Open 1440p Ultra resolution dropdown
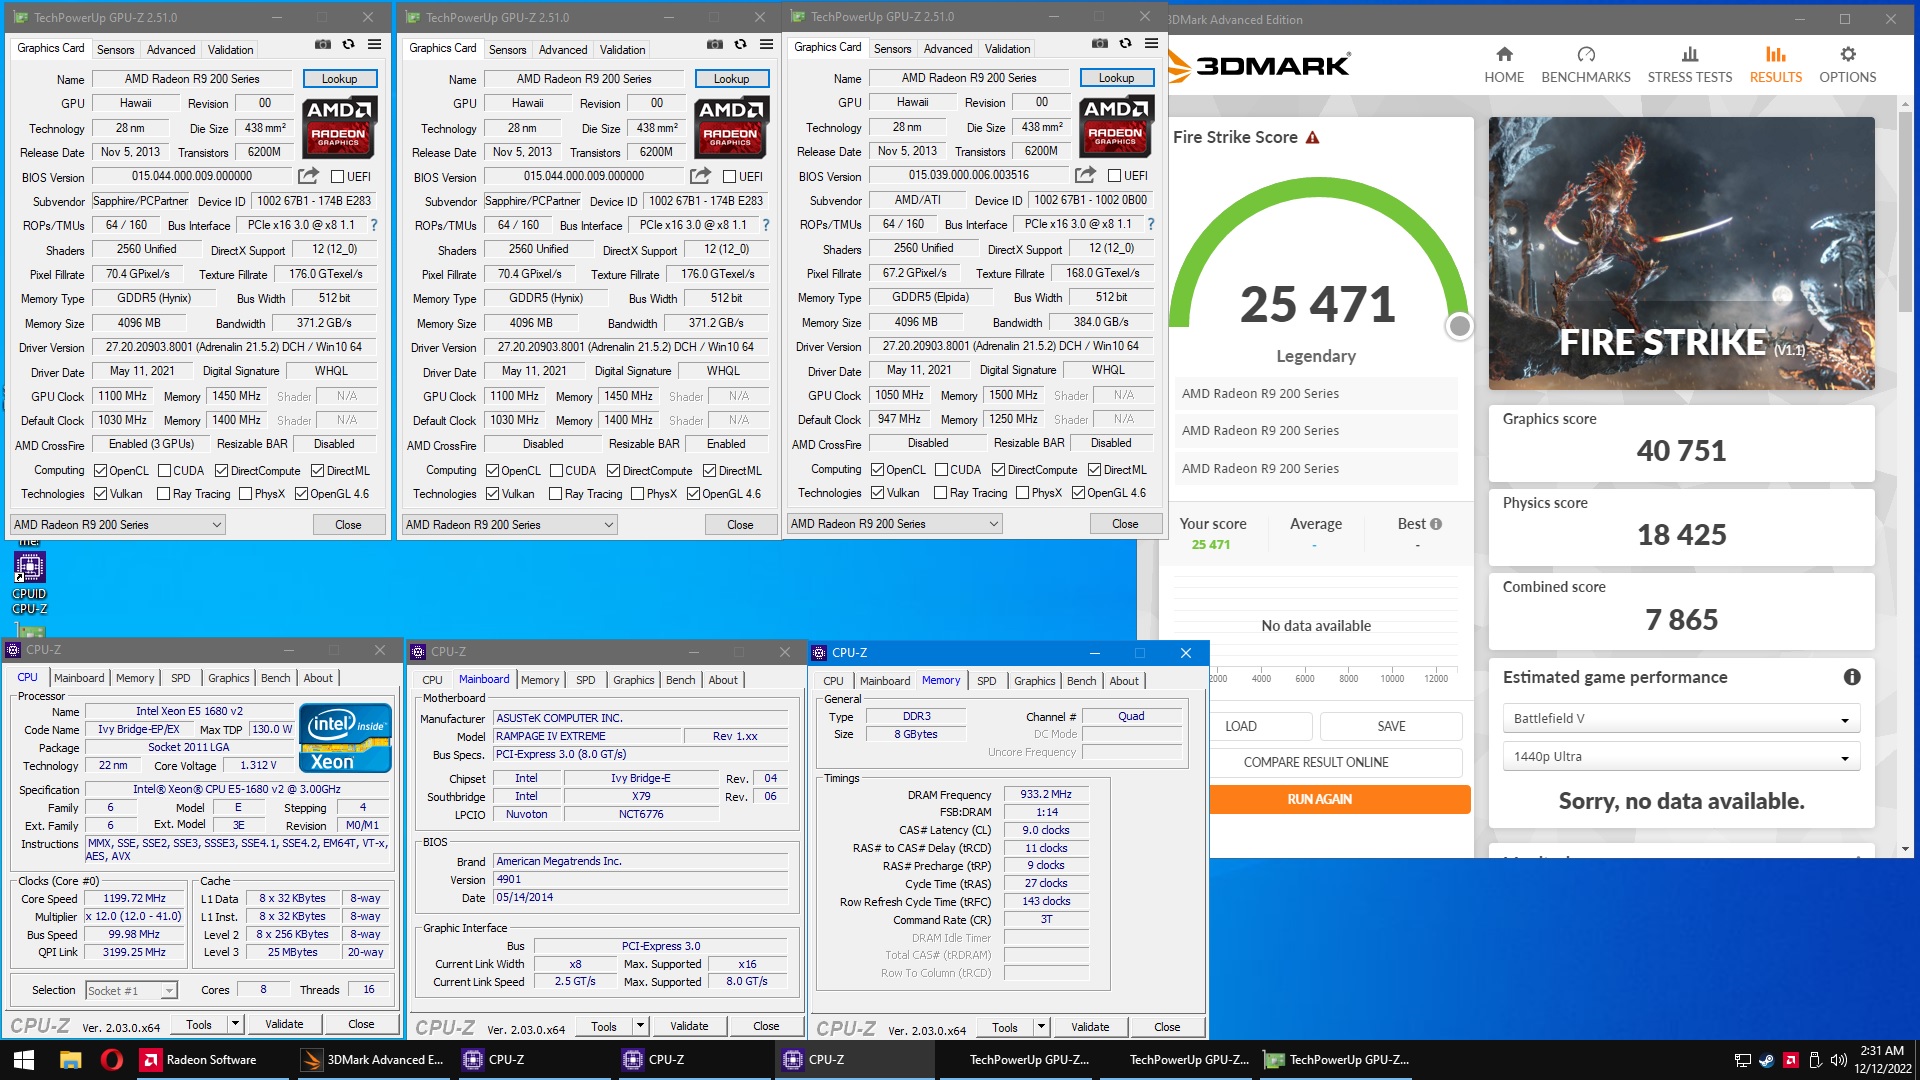The image size is (1920, 1080). [1680, 757]
